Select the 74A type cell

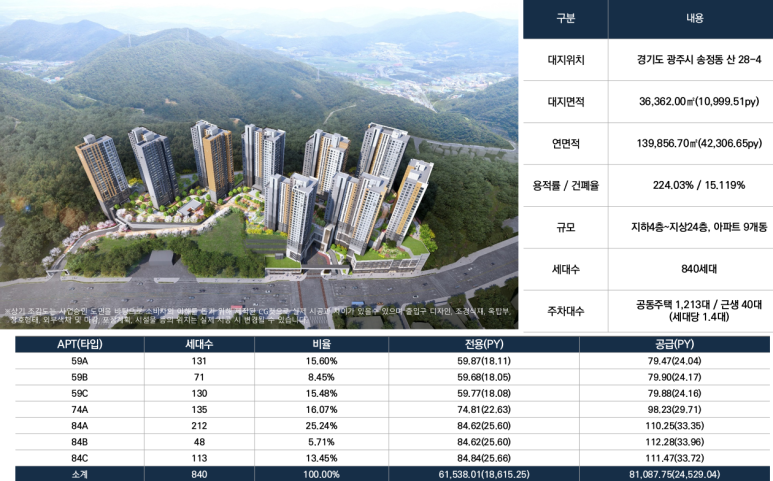(x=79, y=410)
